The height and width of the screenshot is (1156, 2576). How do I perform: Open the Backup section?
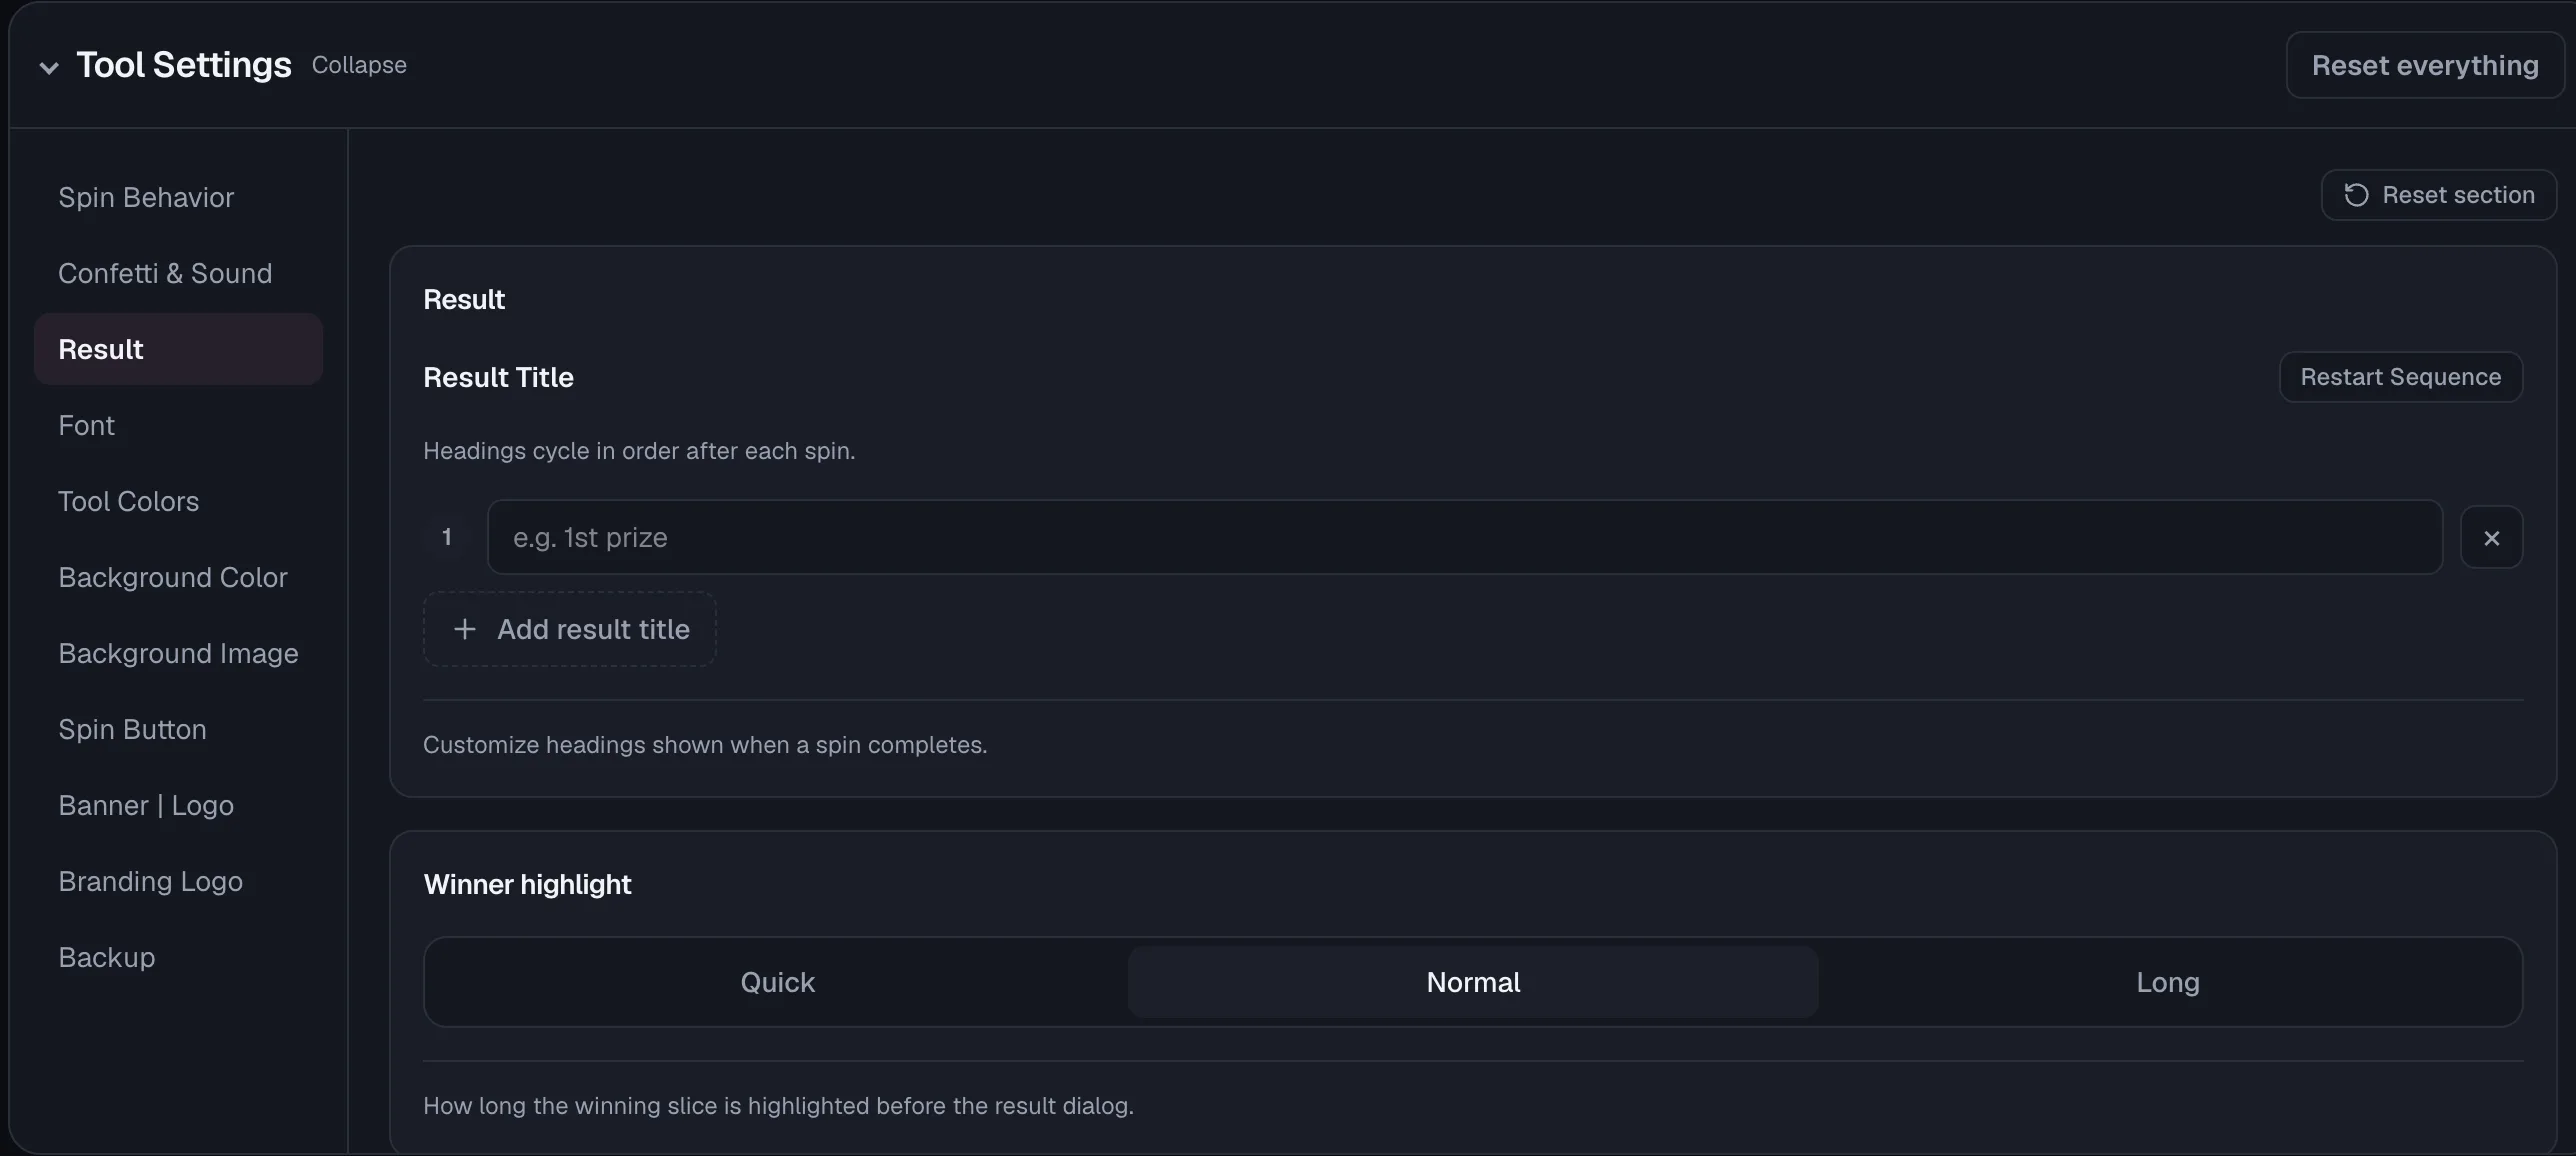pyautogui.click(x=178, y=957)
